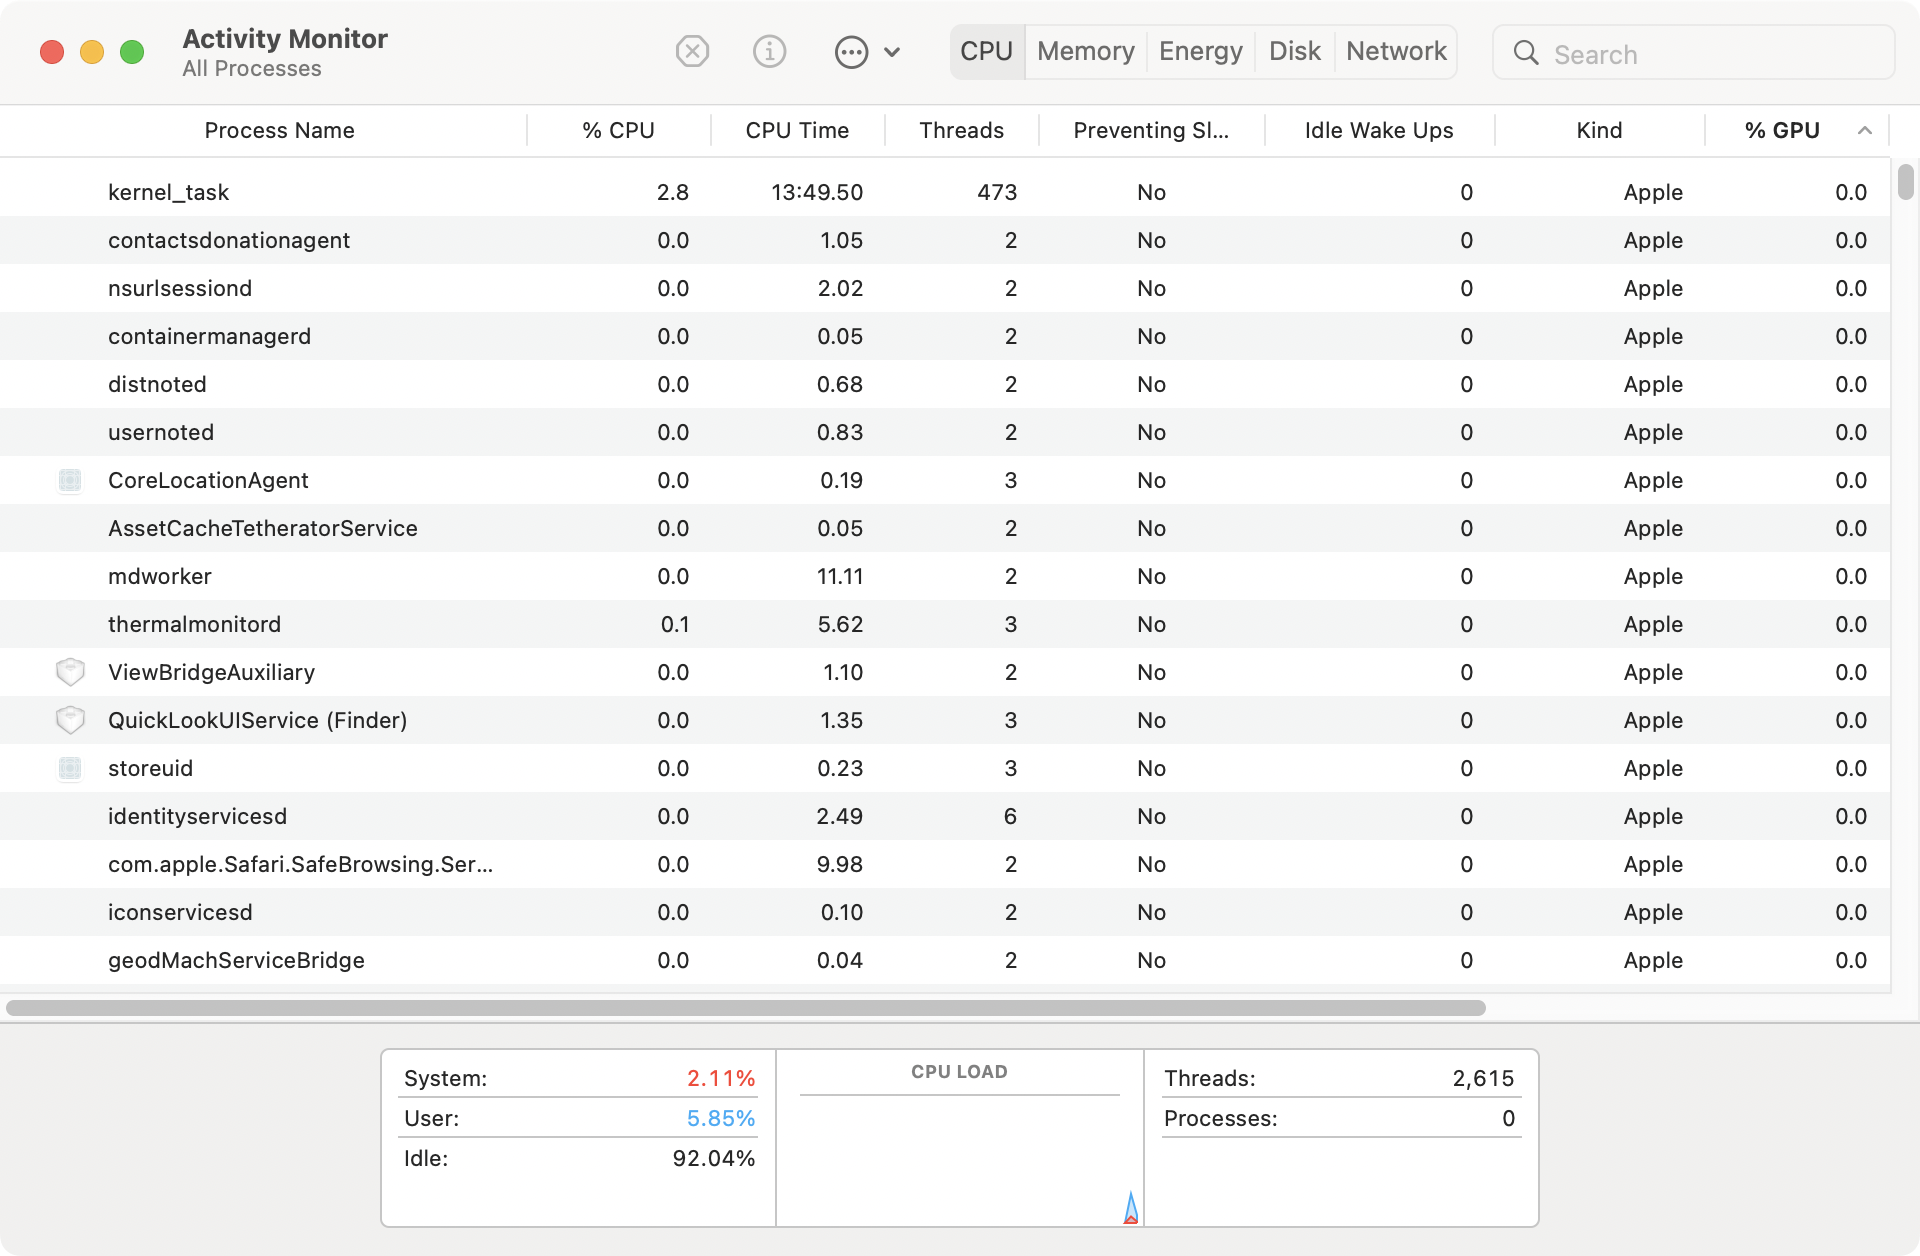The image size is (1920, 1256).
Task: Switch to the Disk tab
Action: point(1294,51)
